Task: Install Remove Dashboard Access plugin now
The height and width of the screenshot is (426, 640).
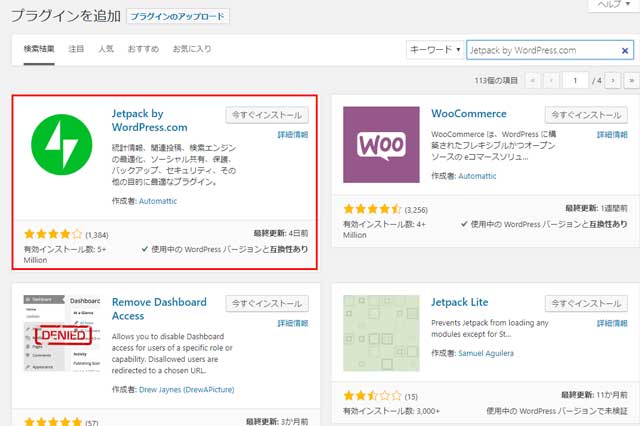Action: click(267, 304)
